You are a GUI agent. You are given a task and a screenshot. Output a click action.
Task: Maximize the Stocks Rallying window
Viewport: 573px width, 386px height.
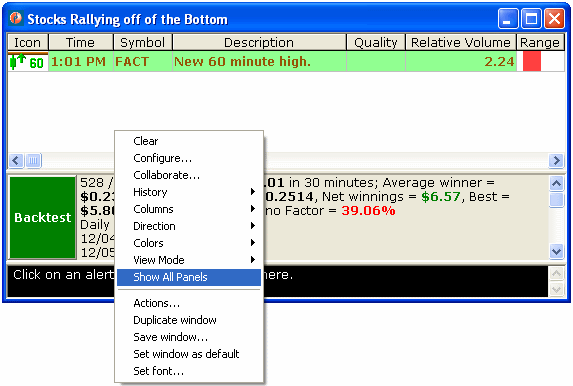point(531,19)
